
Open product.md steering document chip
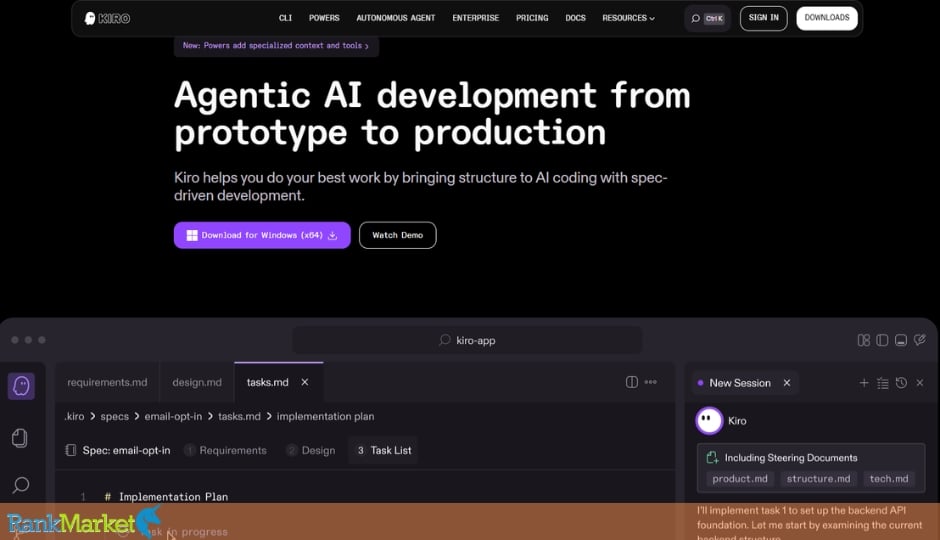(x=740, y=479)
